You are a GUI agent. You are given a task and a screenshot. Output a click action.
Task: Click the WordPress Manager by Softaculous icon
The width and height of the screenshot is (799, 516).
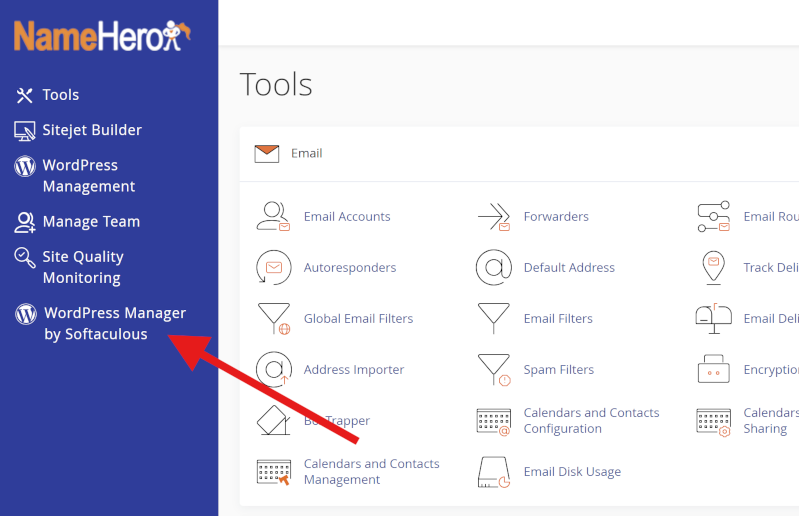click(x=25, y=314)
